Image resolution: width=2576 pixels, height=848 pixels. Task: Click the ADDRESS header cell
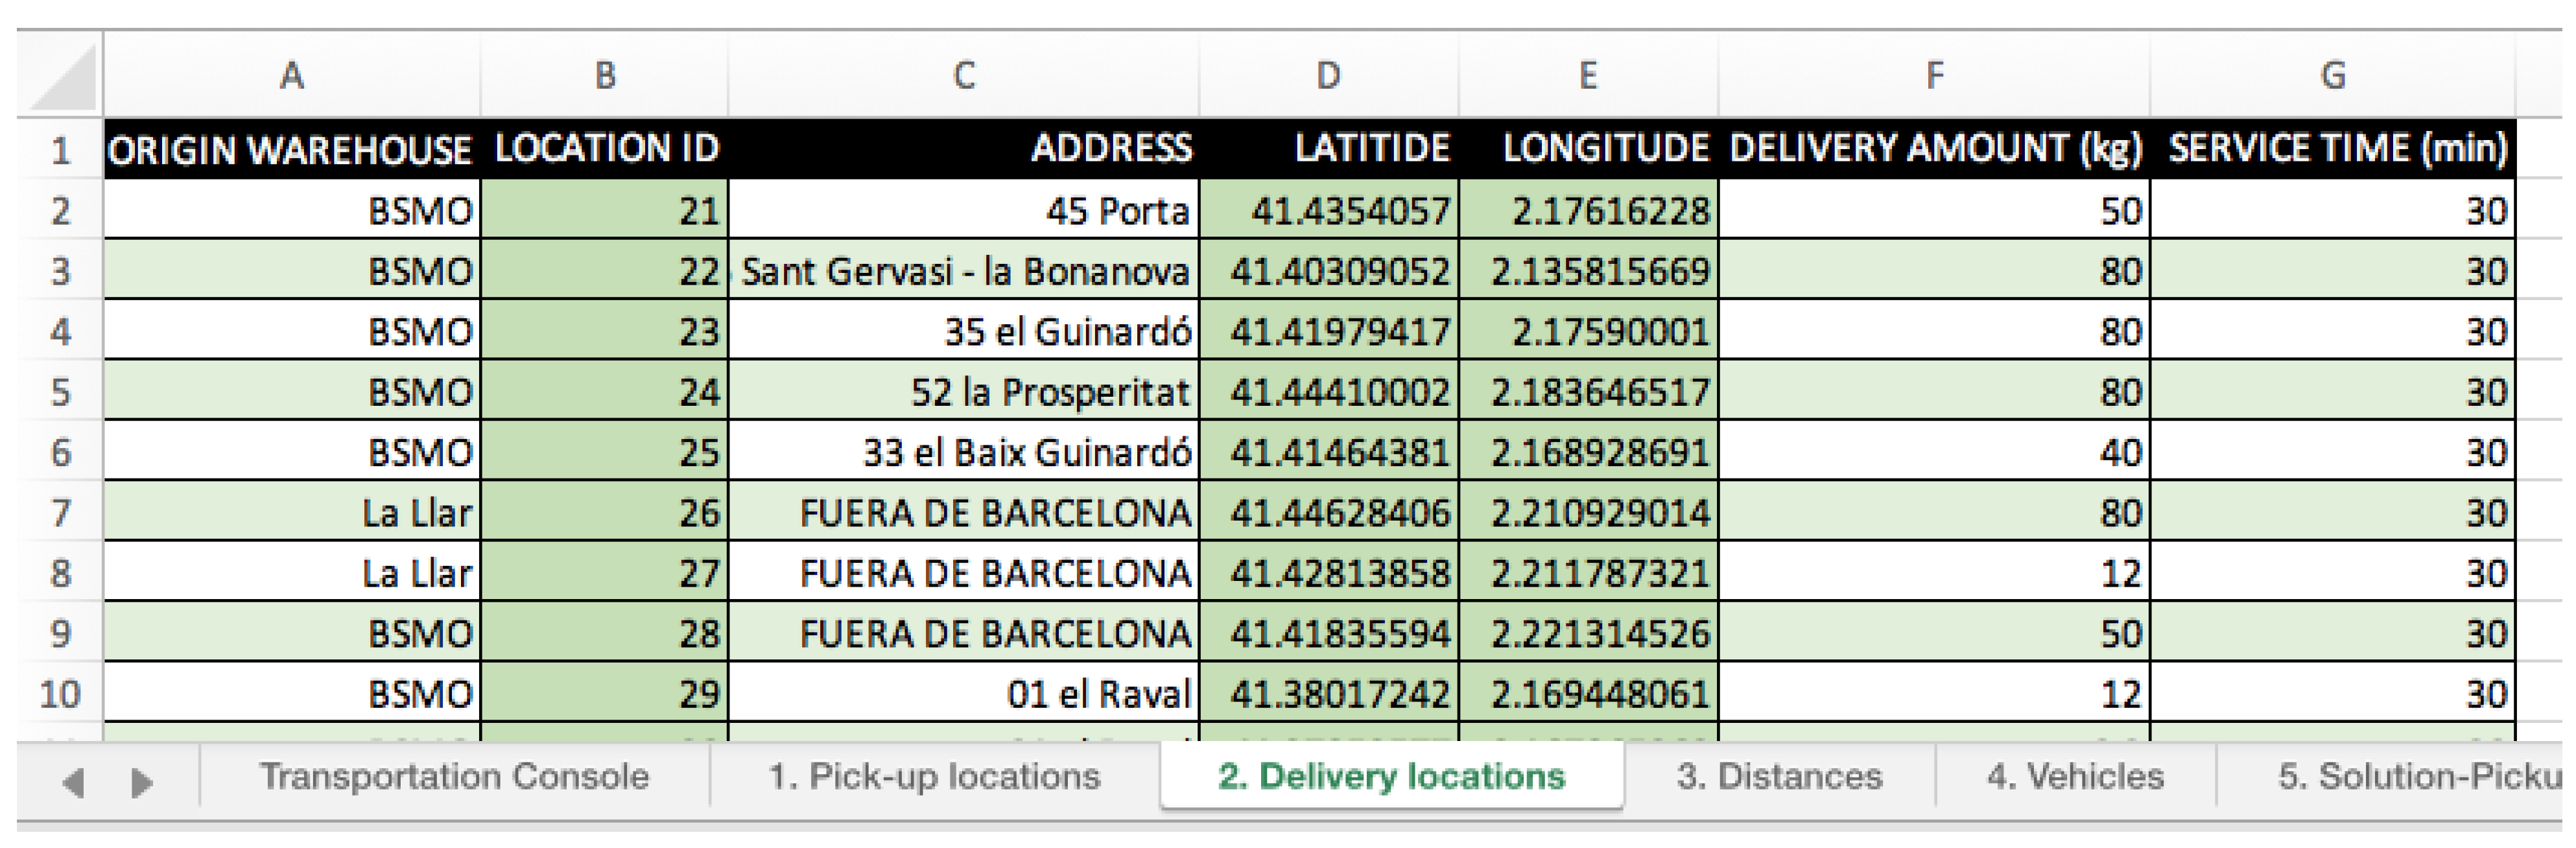[964, 149]
